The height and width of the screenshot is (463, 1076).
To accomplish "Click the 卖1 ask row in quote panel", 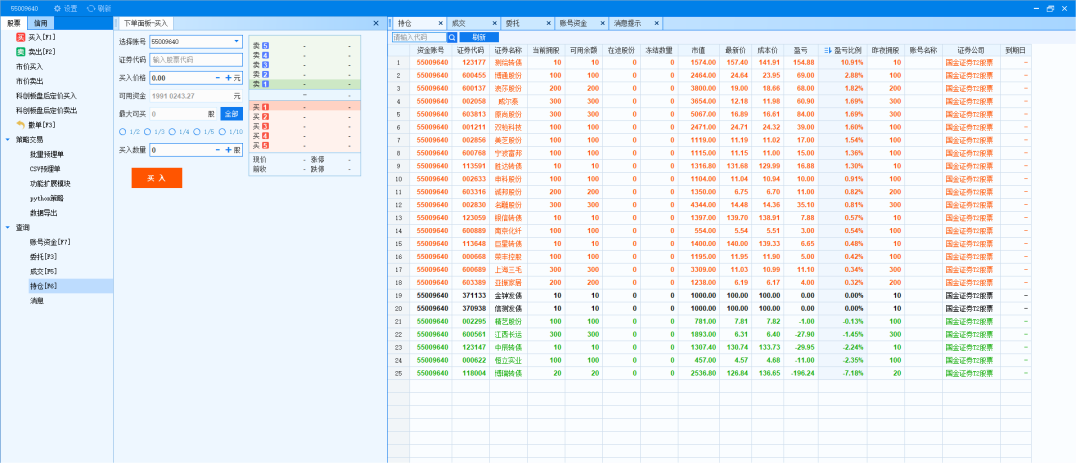I will (304, 84).
